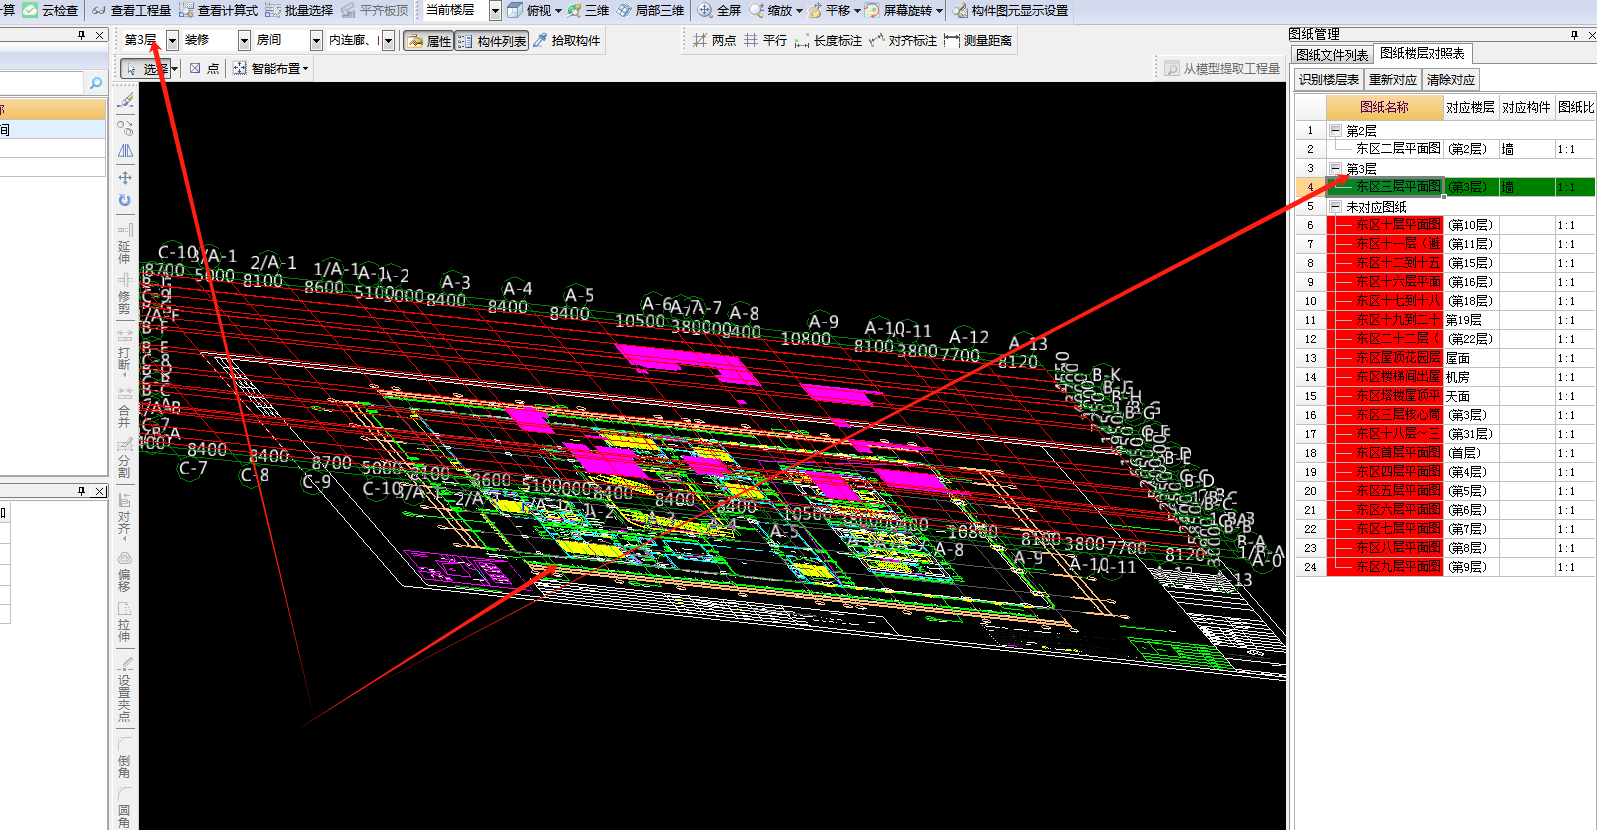Image resolution: width=1597 pixels, height=830 pixels.
Task: Click 合并 merge tool
Action: click(x=125, y=406)
